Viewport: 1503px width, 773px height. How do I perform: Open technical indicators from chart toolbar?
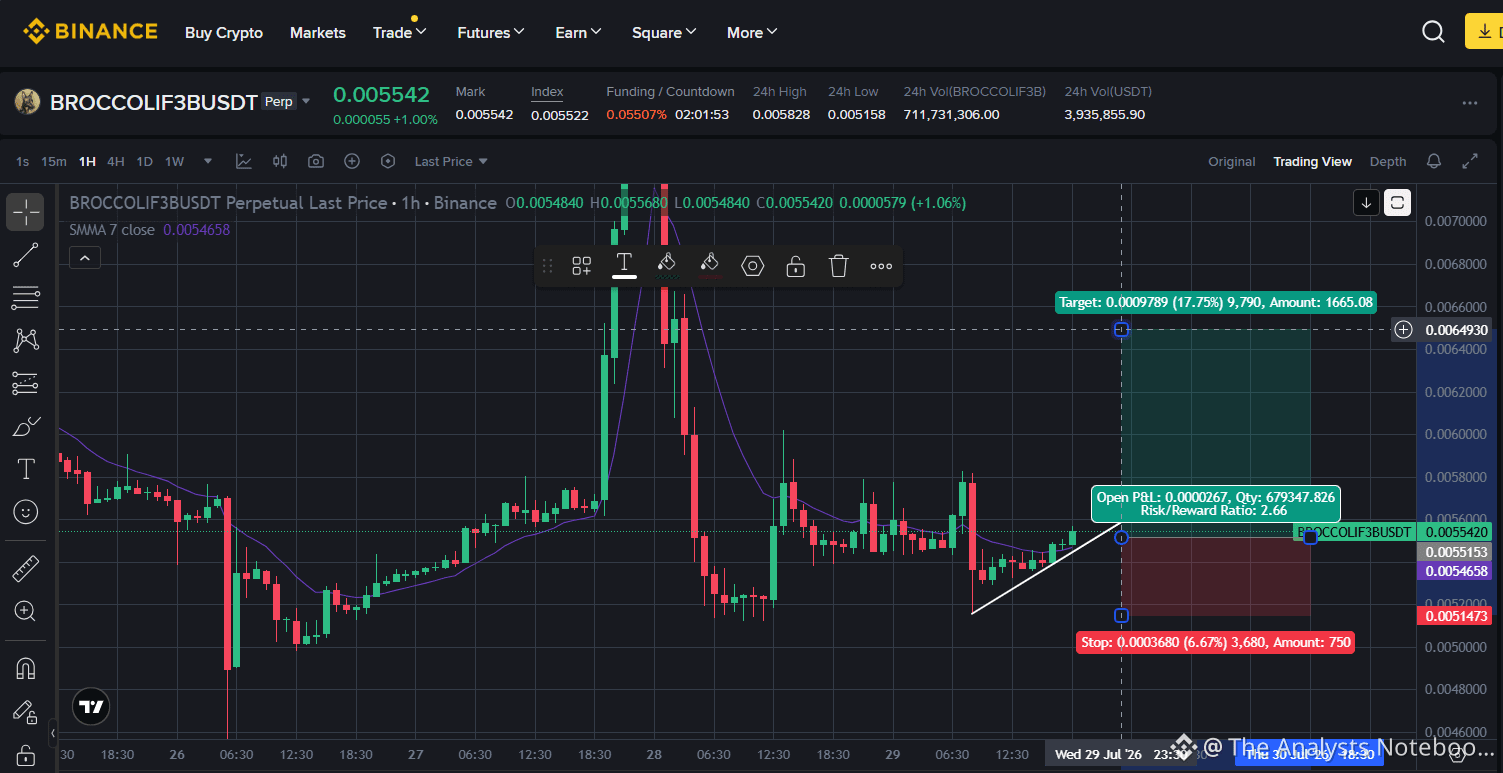[244, 161]
